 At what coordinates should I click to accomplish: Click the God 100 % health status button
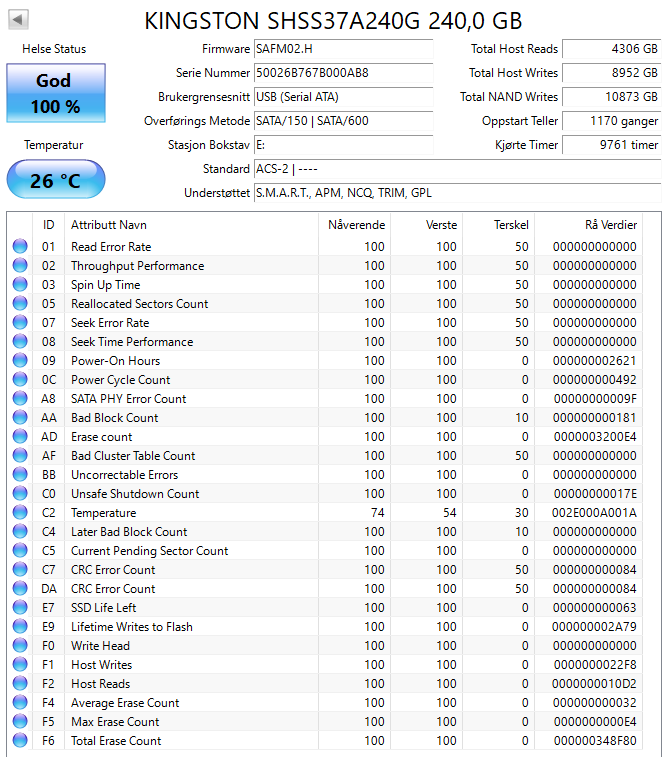click(x=56, y=93)
